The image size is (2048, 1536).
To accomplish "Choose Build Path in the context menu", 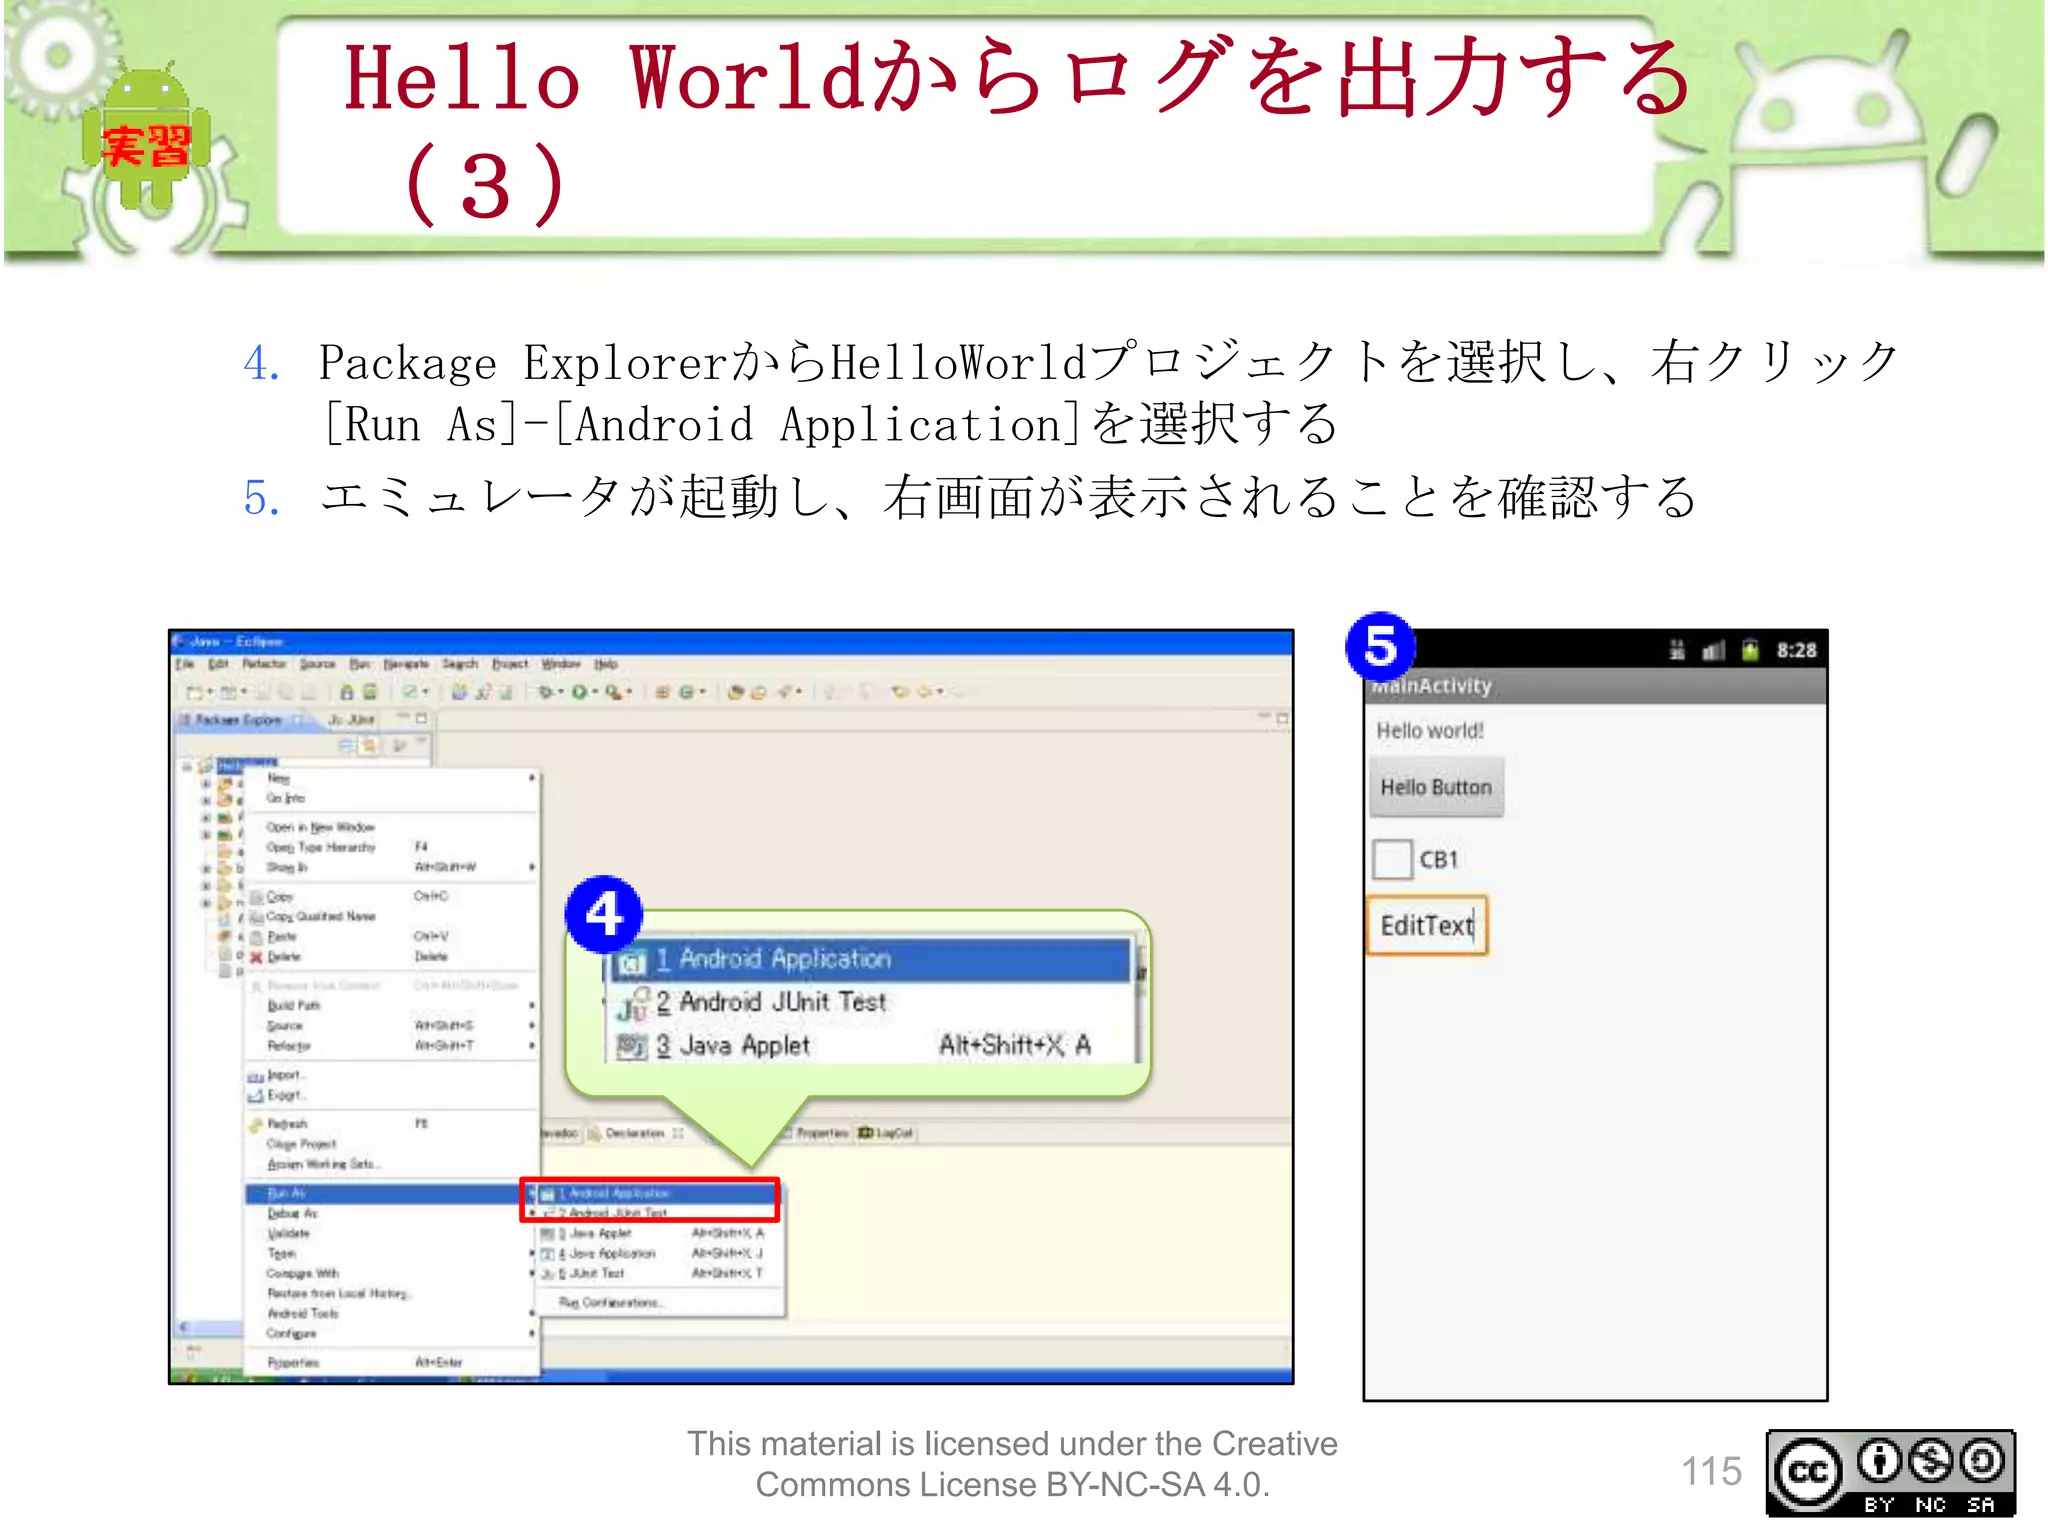I will (x=392, y=1005).
